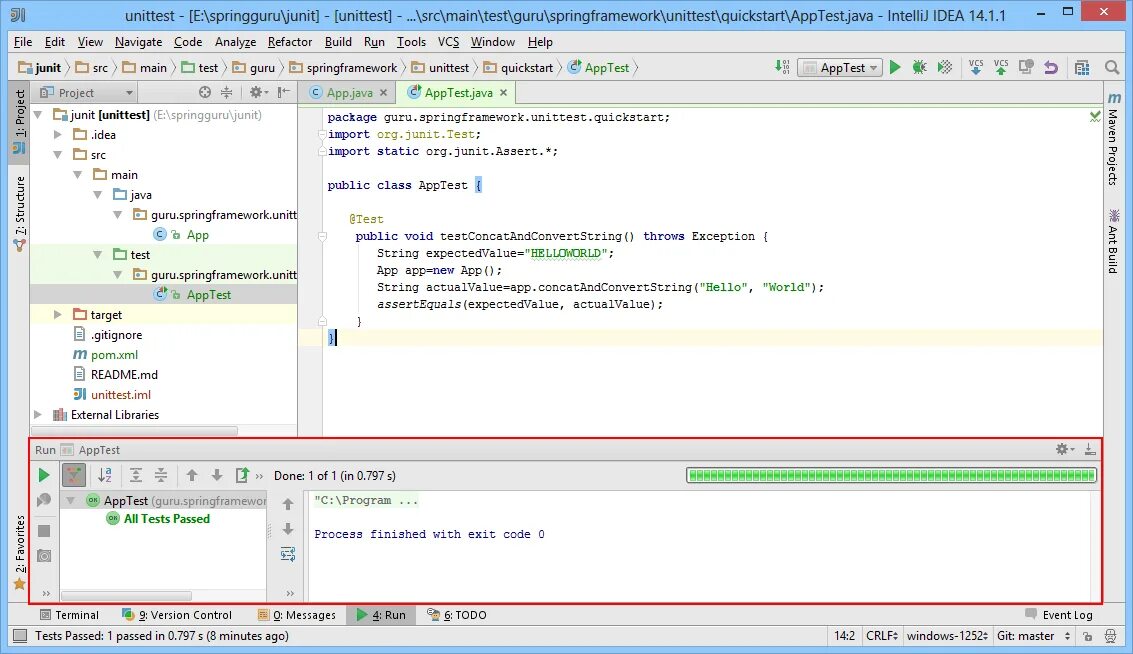Go to previous failed test arrow

click(x=191, y=476)
